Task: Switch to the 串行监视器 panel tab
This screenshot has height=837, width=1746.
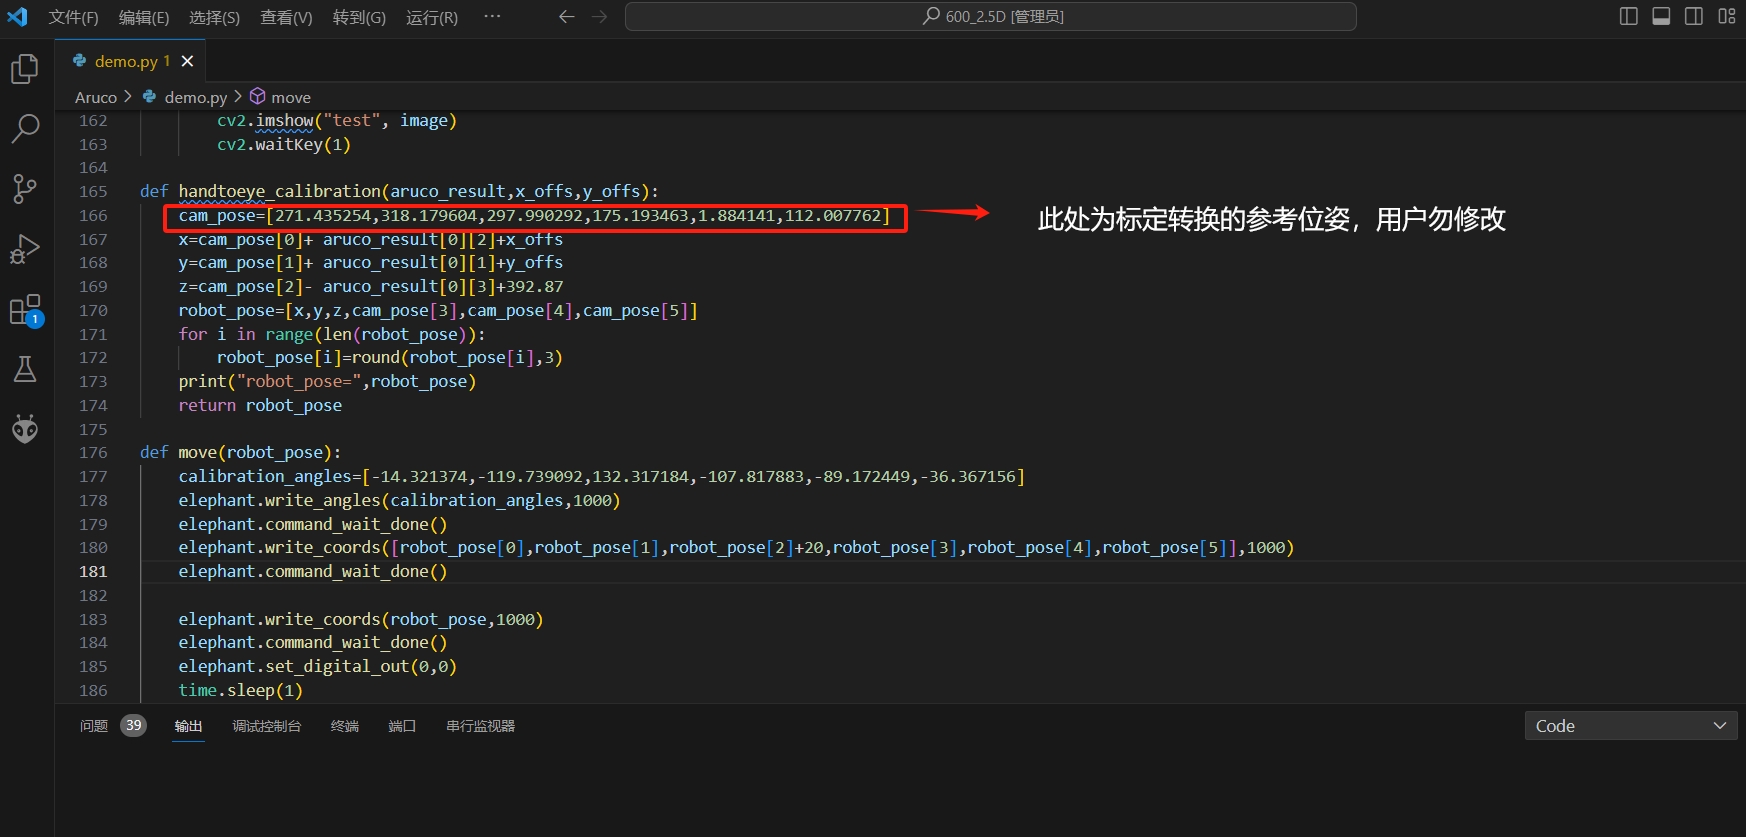Action: coord(480,726)
